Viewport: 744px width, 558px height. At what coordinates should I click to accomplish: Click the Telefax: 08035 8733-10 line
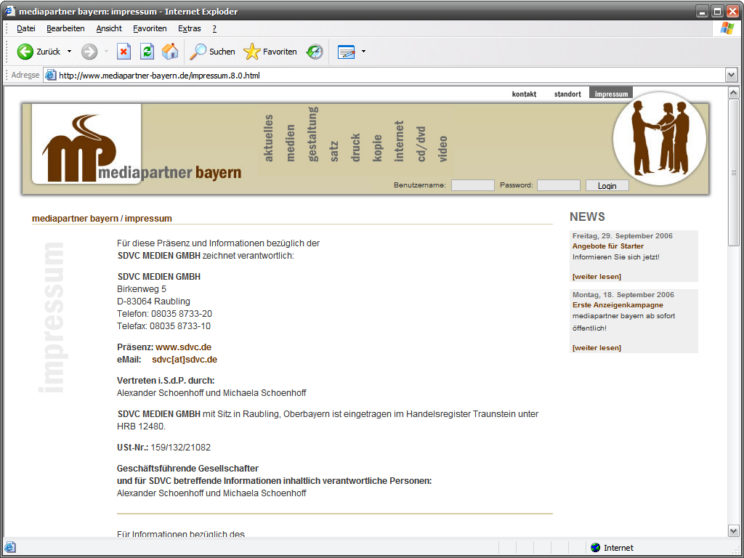coord(164,326)
